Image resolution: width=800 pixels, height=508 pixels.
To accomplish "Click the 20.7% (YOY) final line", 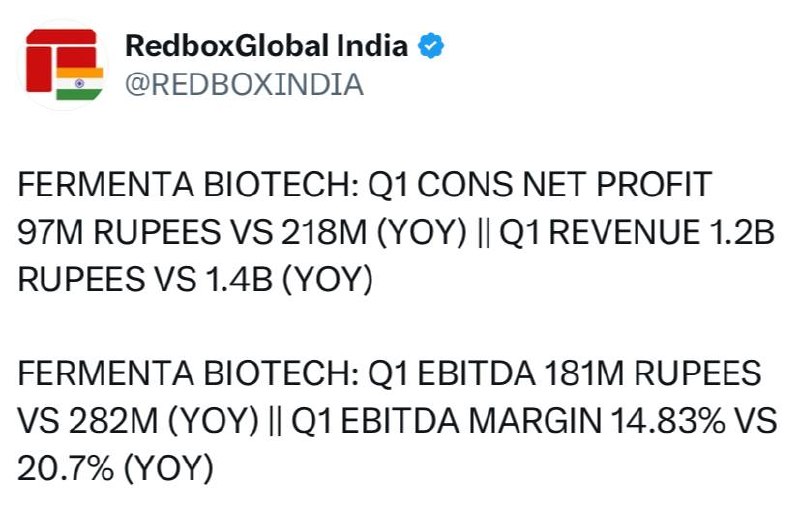I will coord(115,469).
